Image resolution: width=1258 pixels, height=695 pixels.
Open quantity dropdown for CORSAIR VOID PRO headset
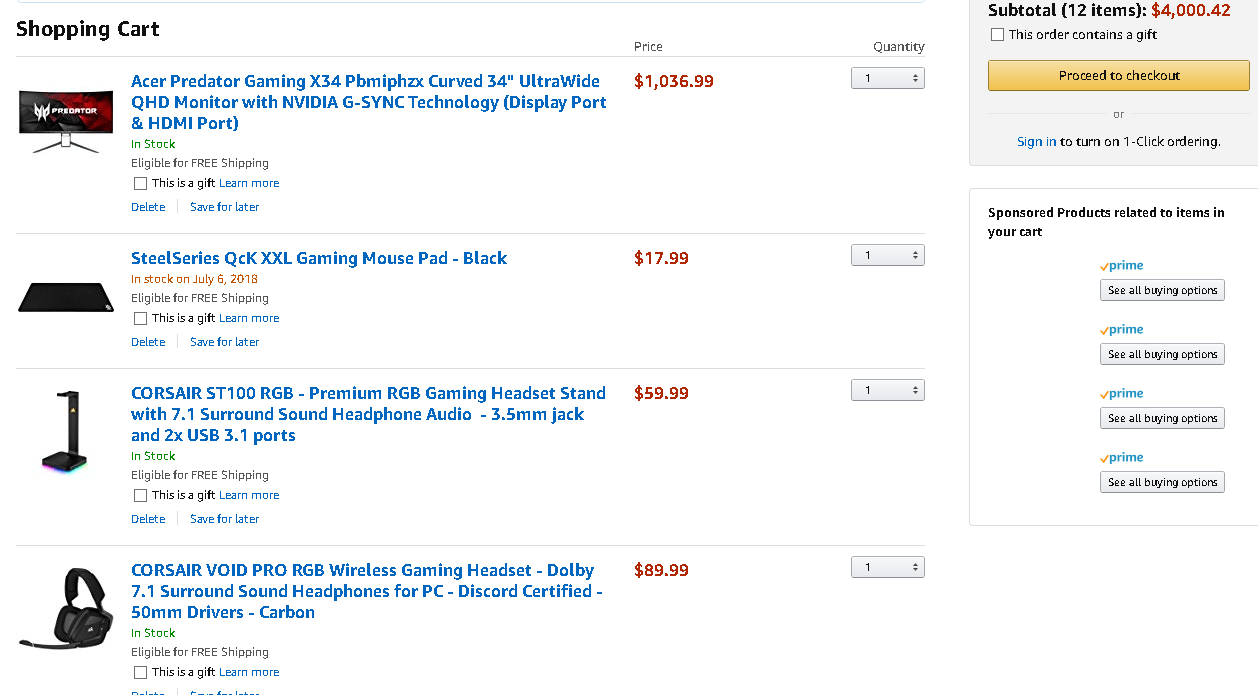tap(887, 567)
